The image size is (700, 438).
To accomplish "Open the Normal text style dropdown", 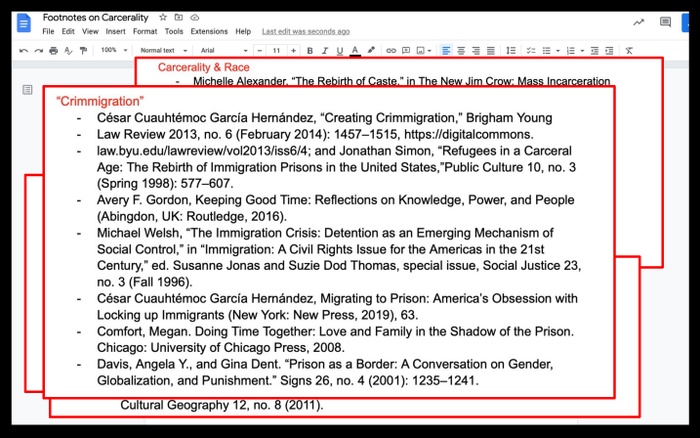I will [163, 50].
